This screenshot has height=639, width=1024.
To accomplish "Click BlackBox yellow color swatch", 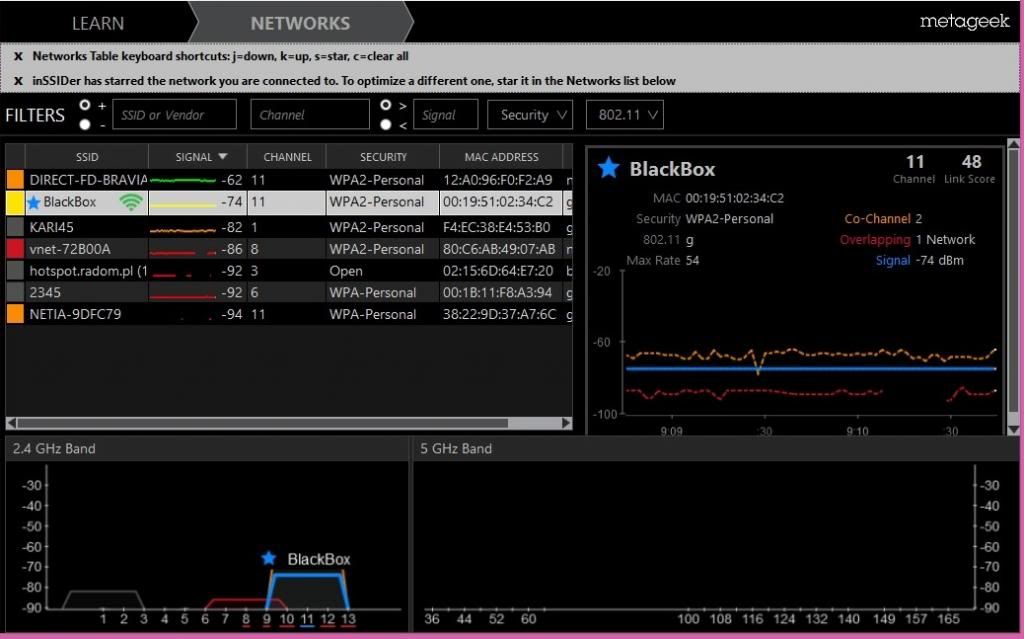I will (15, 202).
